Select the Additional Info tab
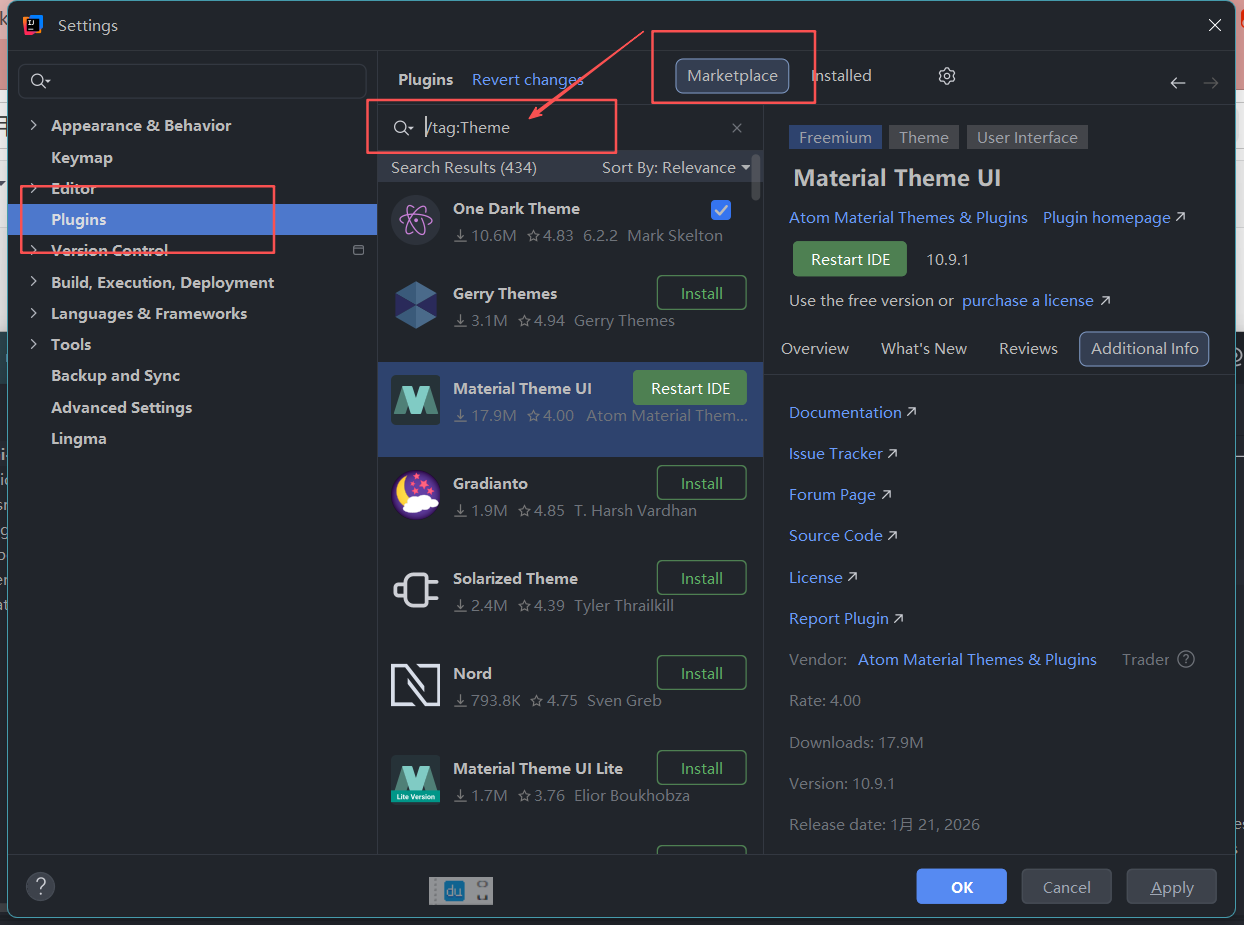This screenshot has width=1244, height=925. point(1144,349)
